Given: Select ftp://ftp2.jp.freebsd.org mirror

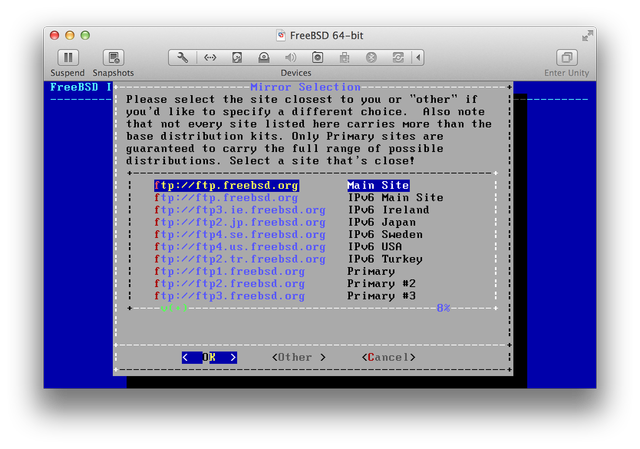Looking at the screenshot, I should pyautogui.click(x=240, y=222).
